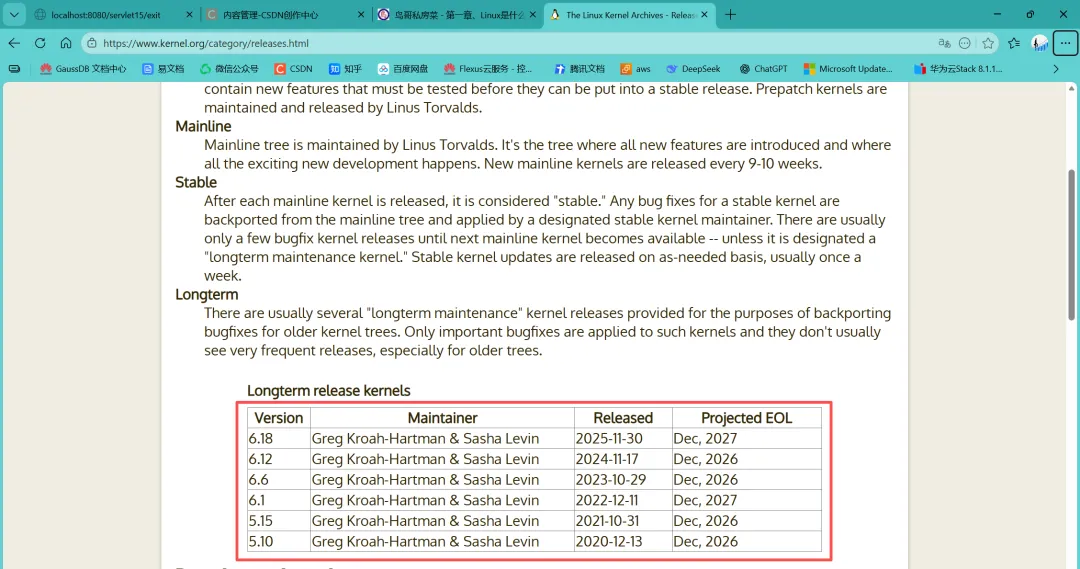Go back to the previous page
The width and height of the screenshot is (1080, 569).
point(14,43)
